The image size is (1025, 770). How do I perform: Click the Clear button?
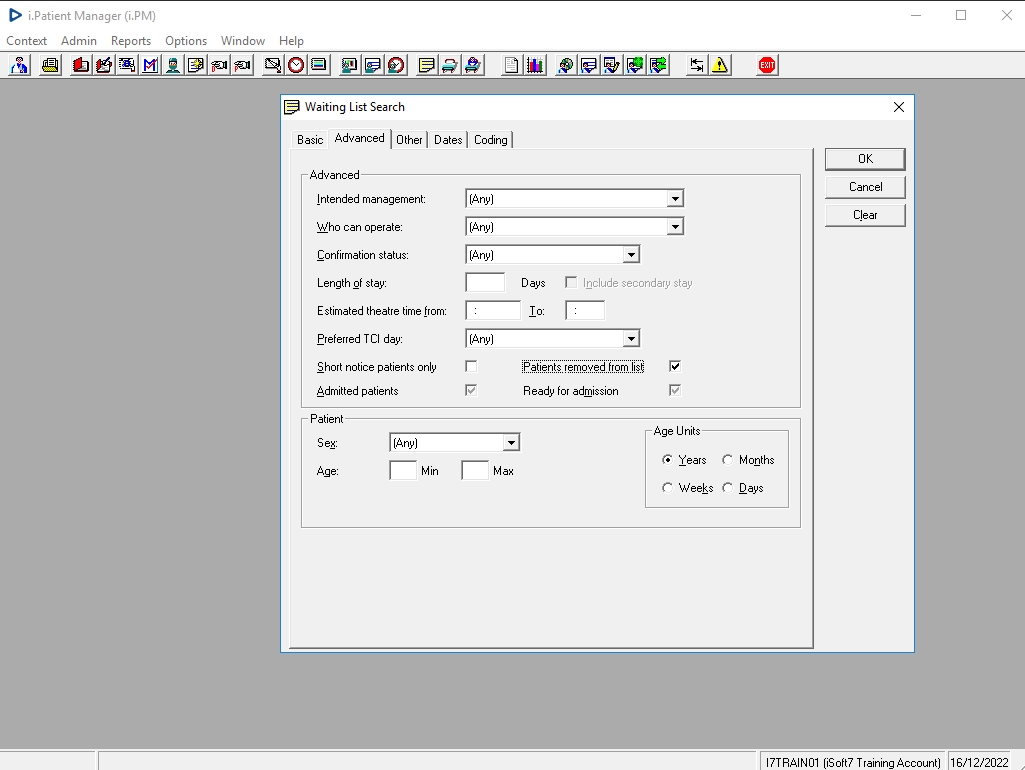(865, 215)
